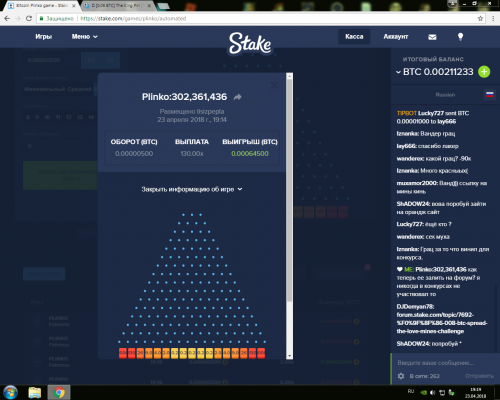Click Отправить to send chat message
This screenshot has height=400, width=500.
tap(479, 376)
